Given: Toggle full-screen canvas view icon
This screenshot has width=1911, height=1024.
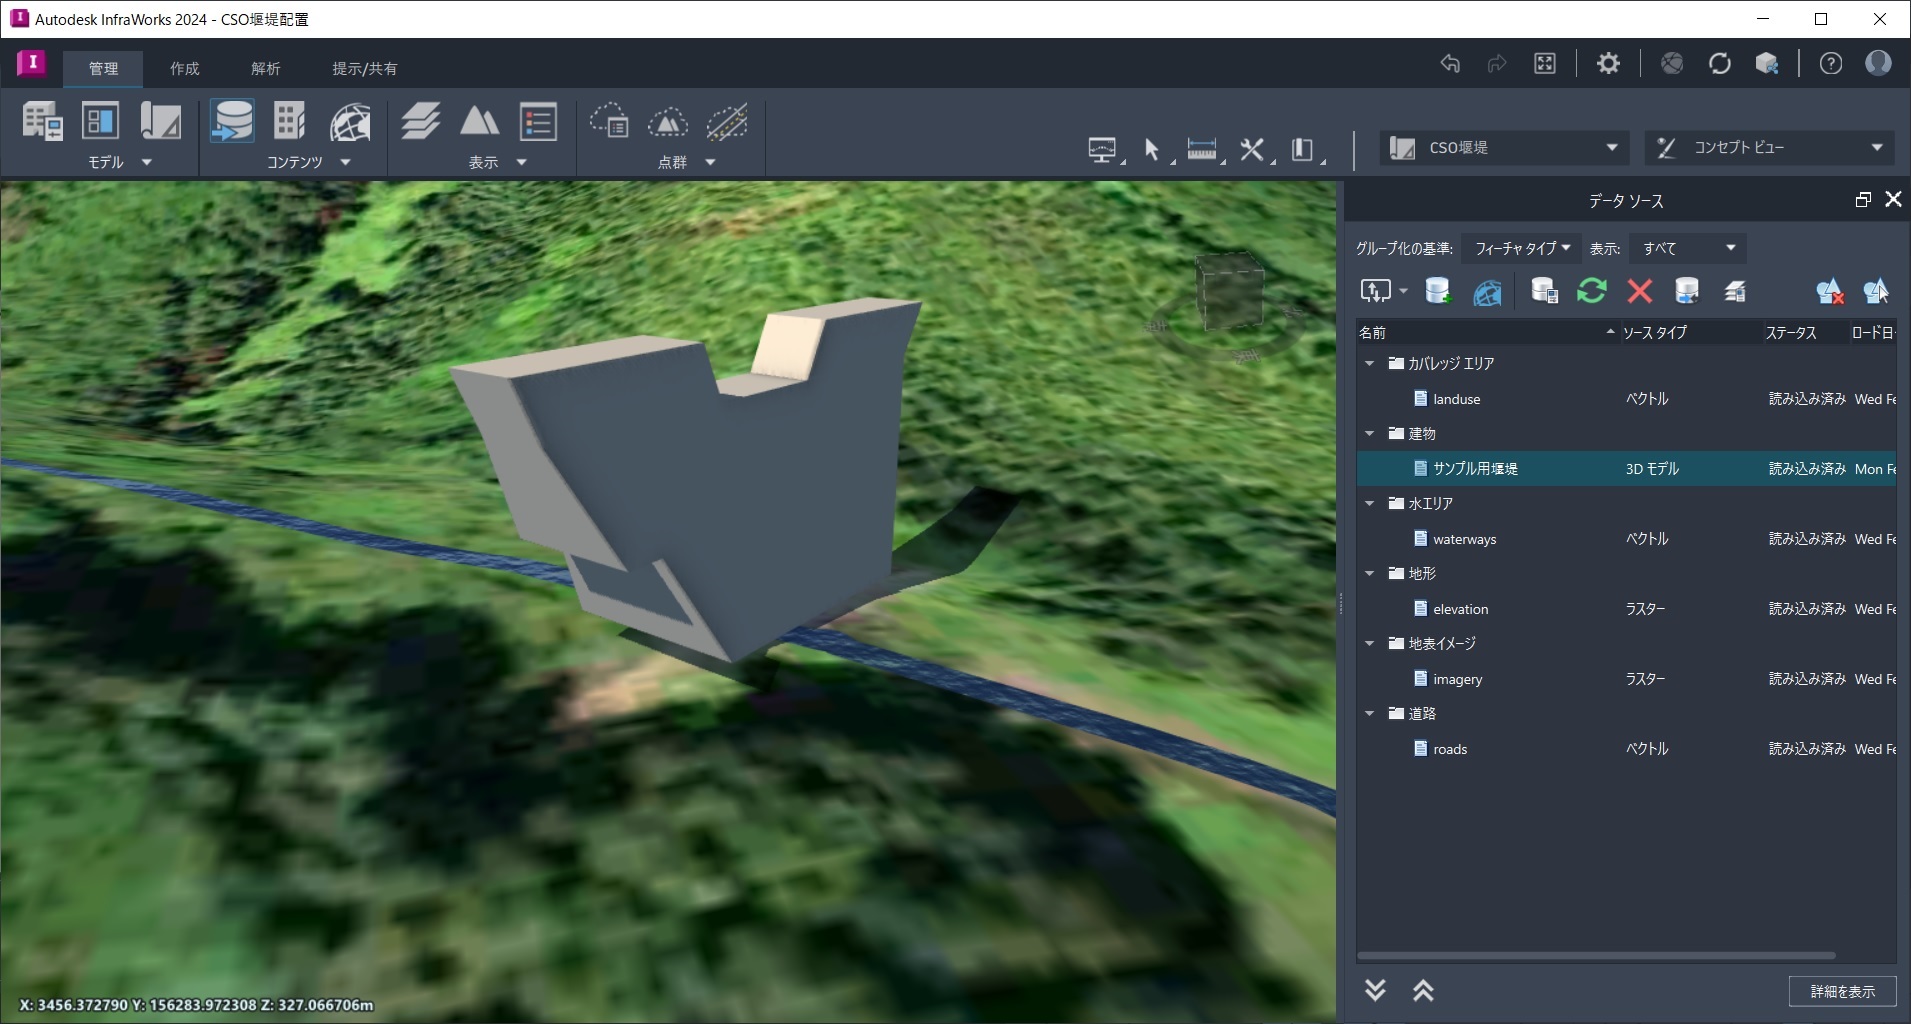Looking at the screenshot, I should pyautogui.click(x=1545, y=63).
